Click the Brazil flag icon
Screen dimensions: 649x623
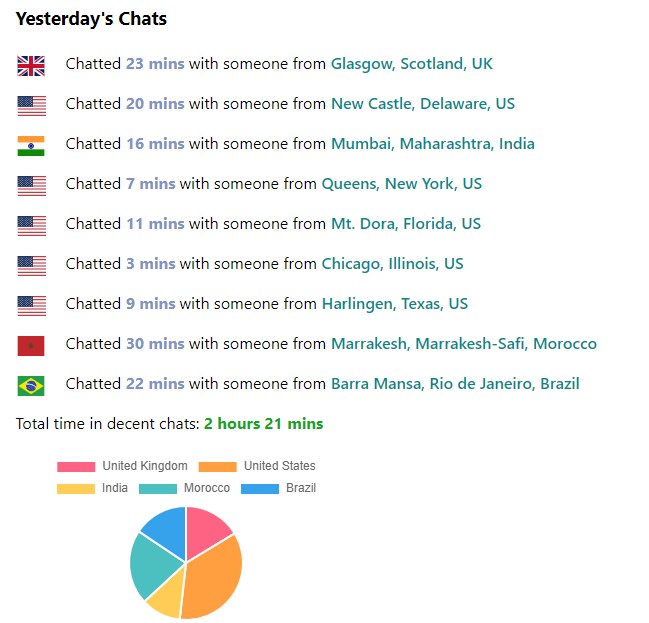31,386
